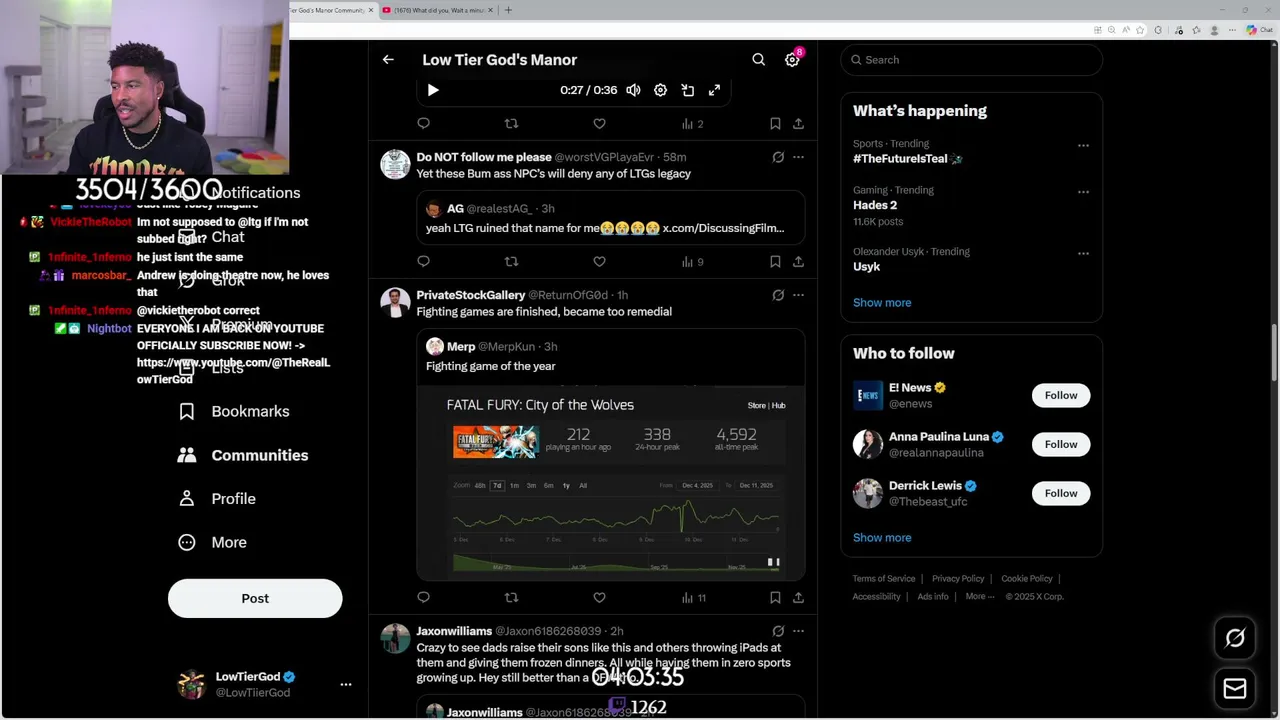Open the Cookie Policy link
The image size is (1280, 720).
coord(1027,579)
